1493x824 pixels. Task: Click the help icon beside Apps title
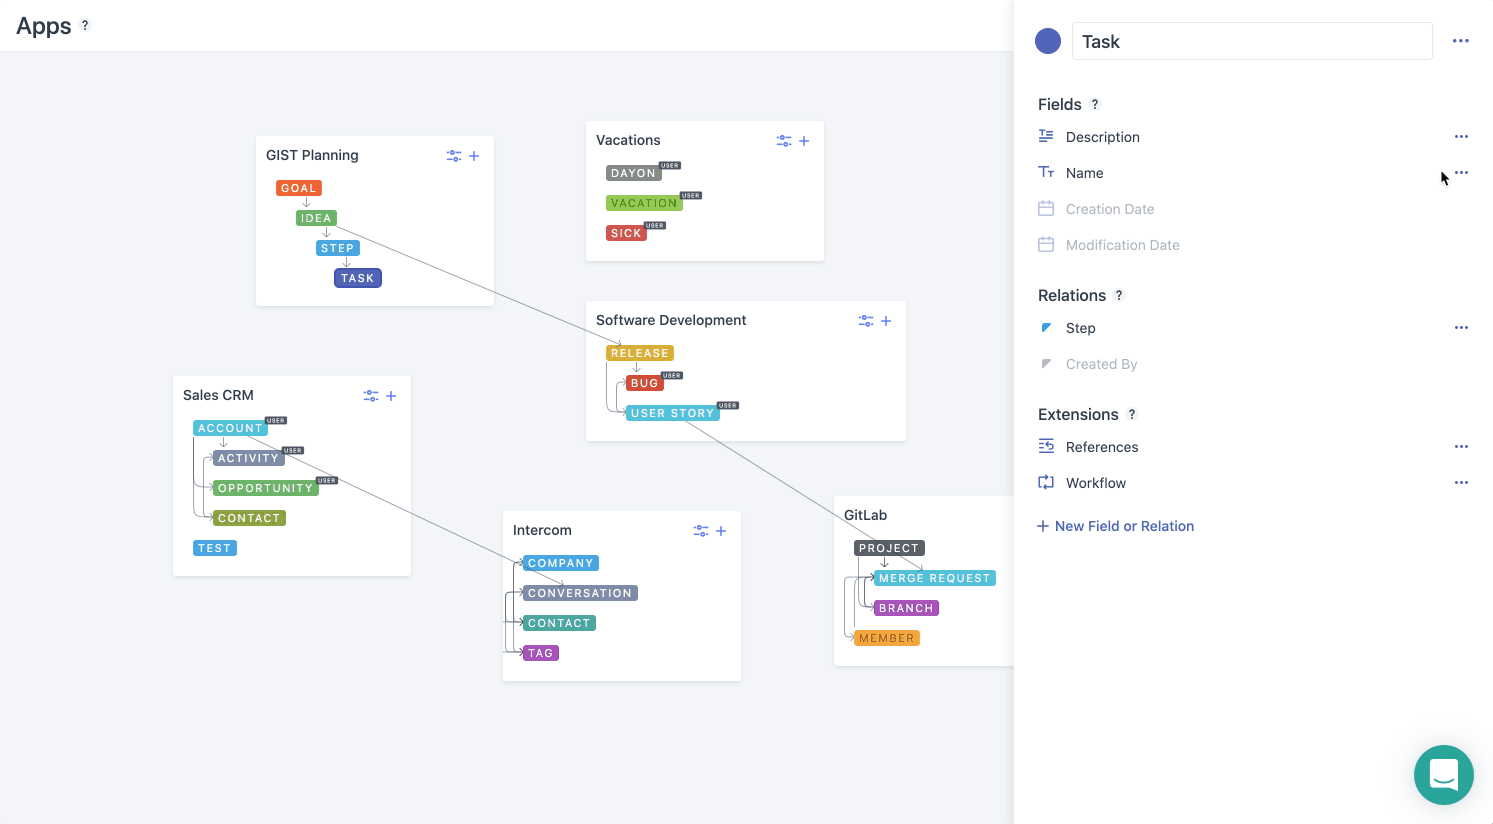click(85, 26)
